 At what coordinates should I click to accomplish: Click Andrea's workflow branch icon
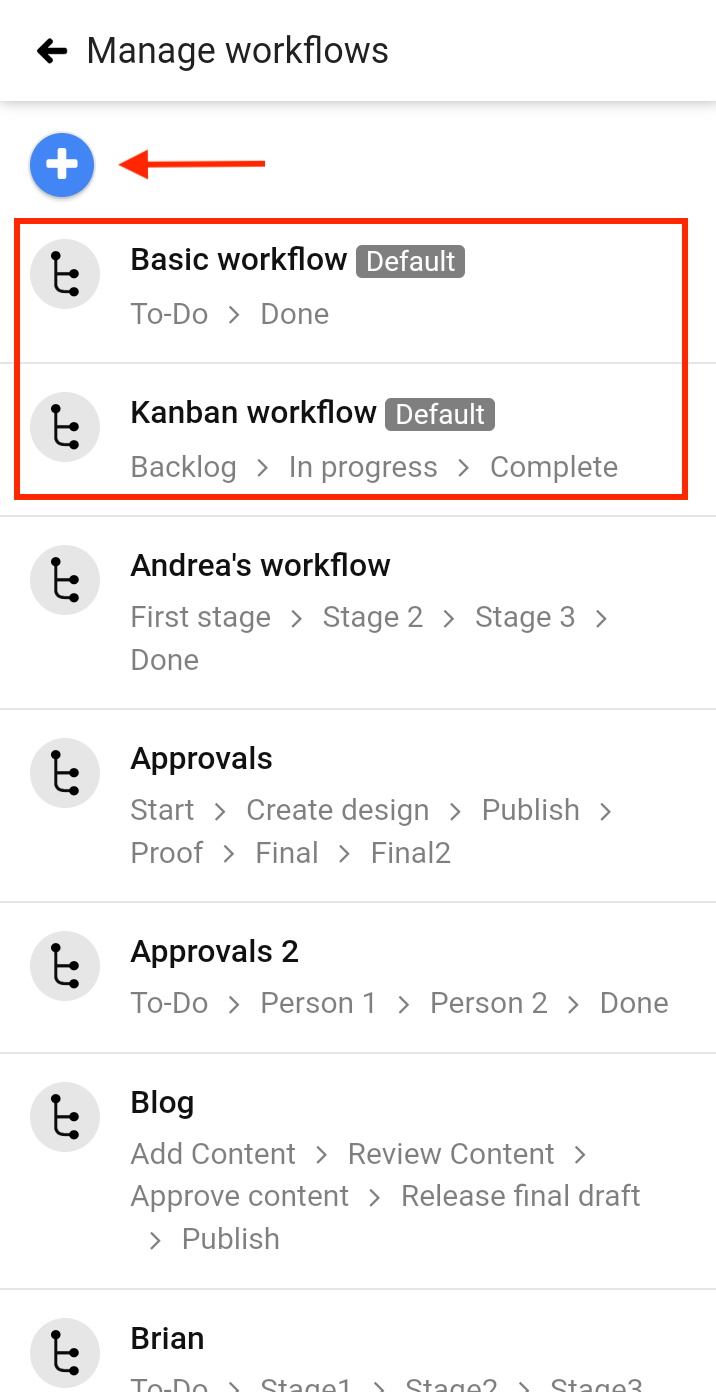[65, 580]
